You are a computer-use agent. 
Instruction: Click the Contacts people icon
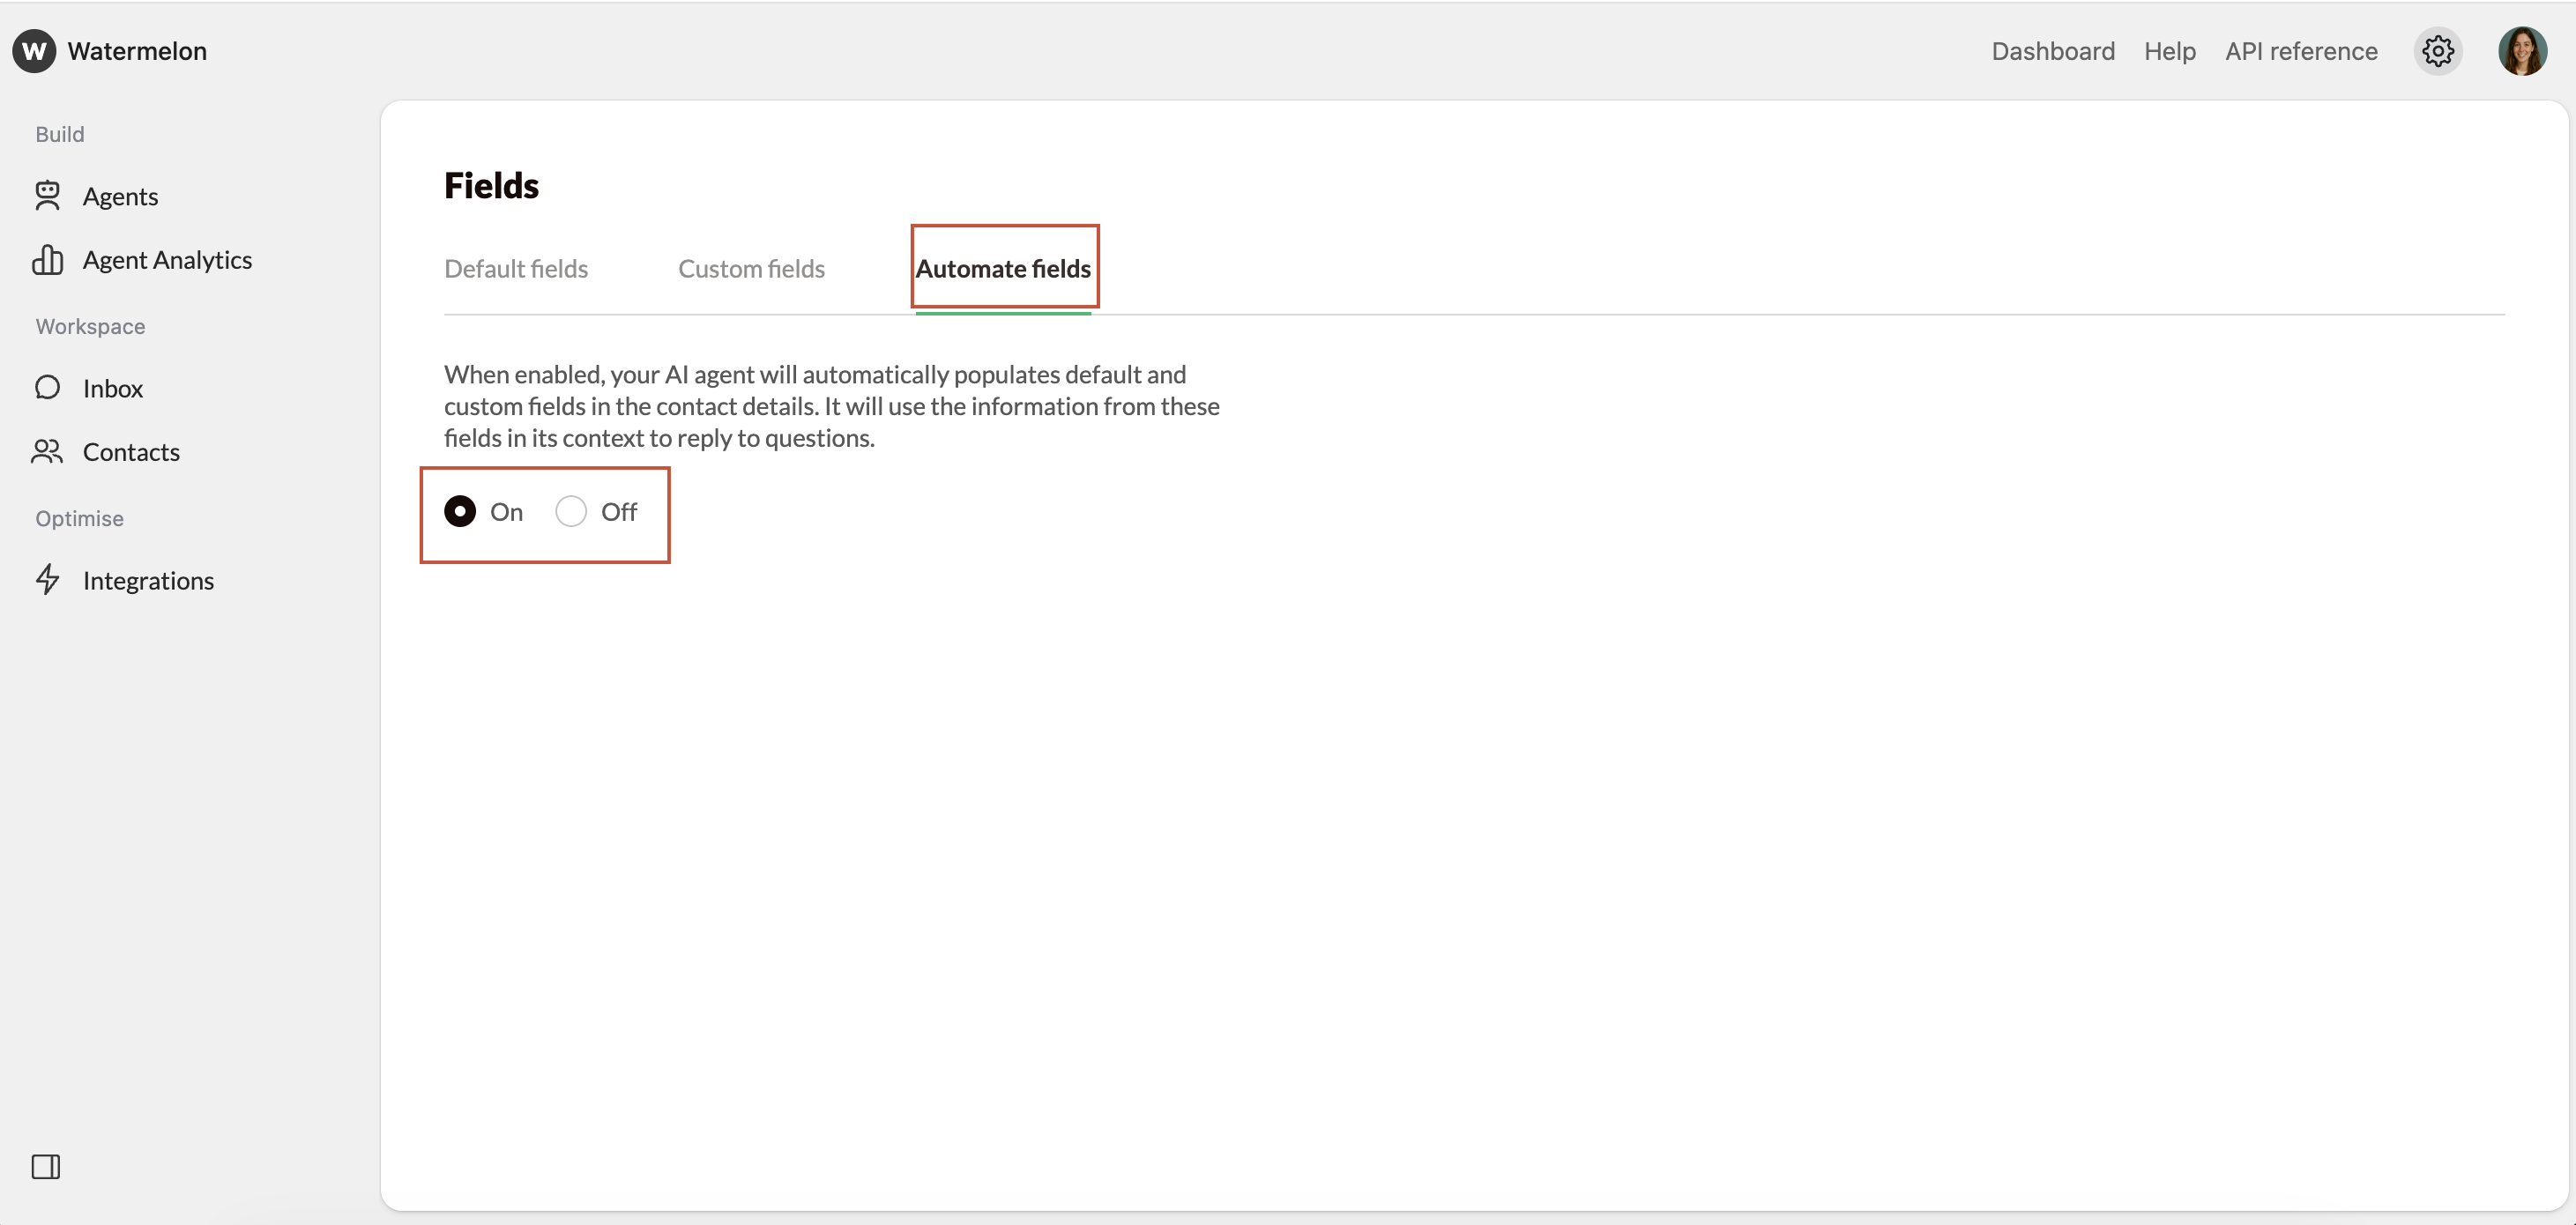click(47, 452)
